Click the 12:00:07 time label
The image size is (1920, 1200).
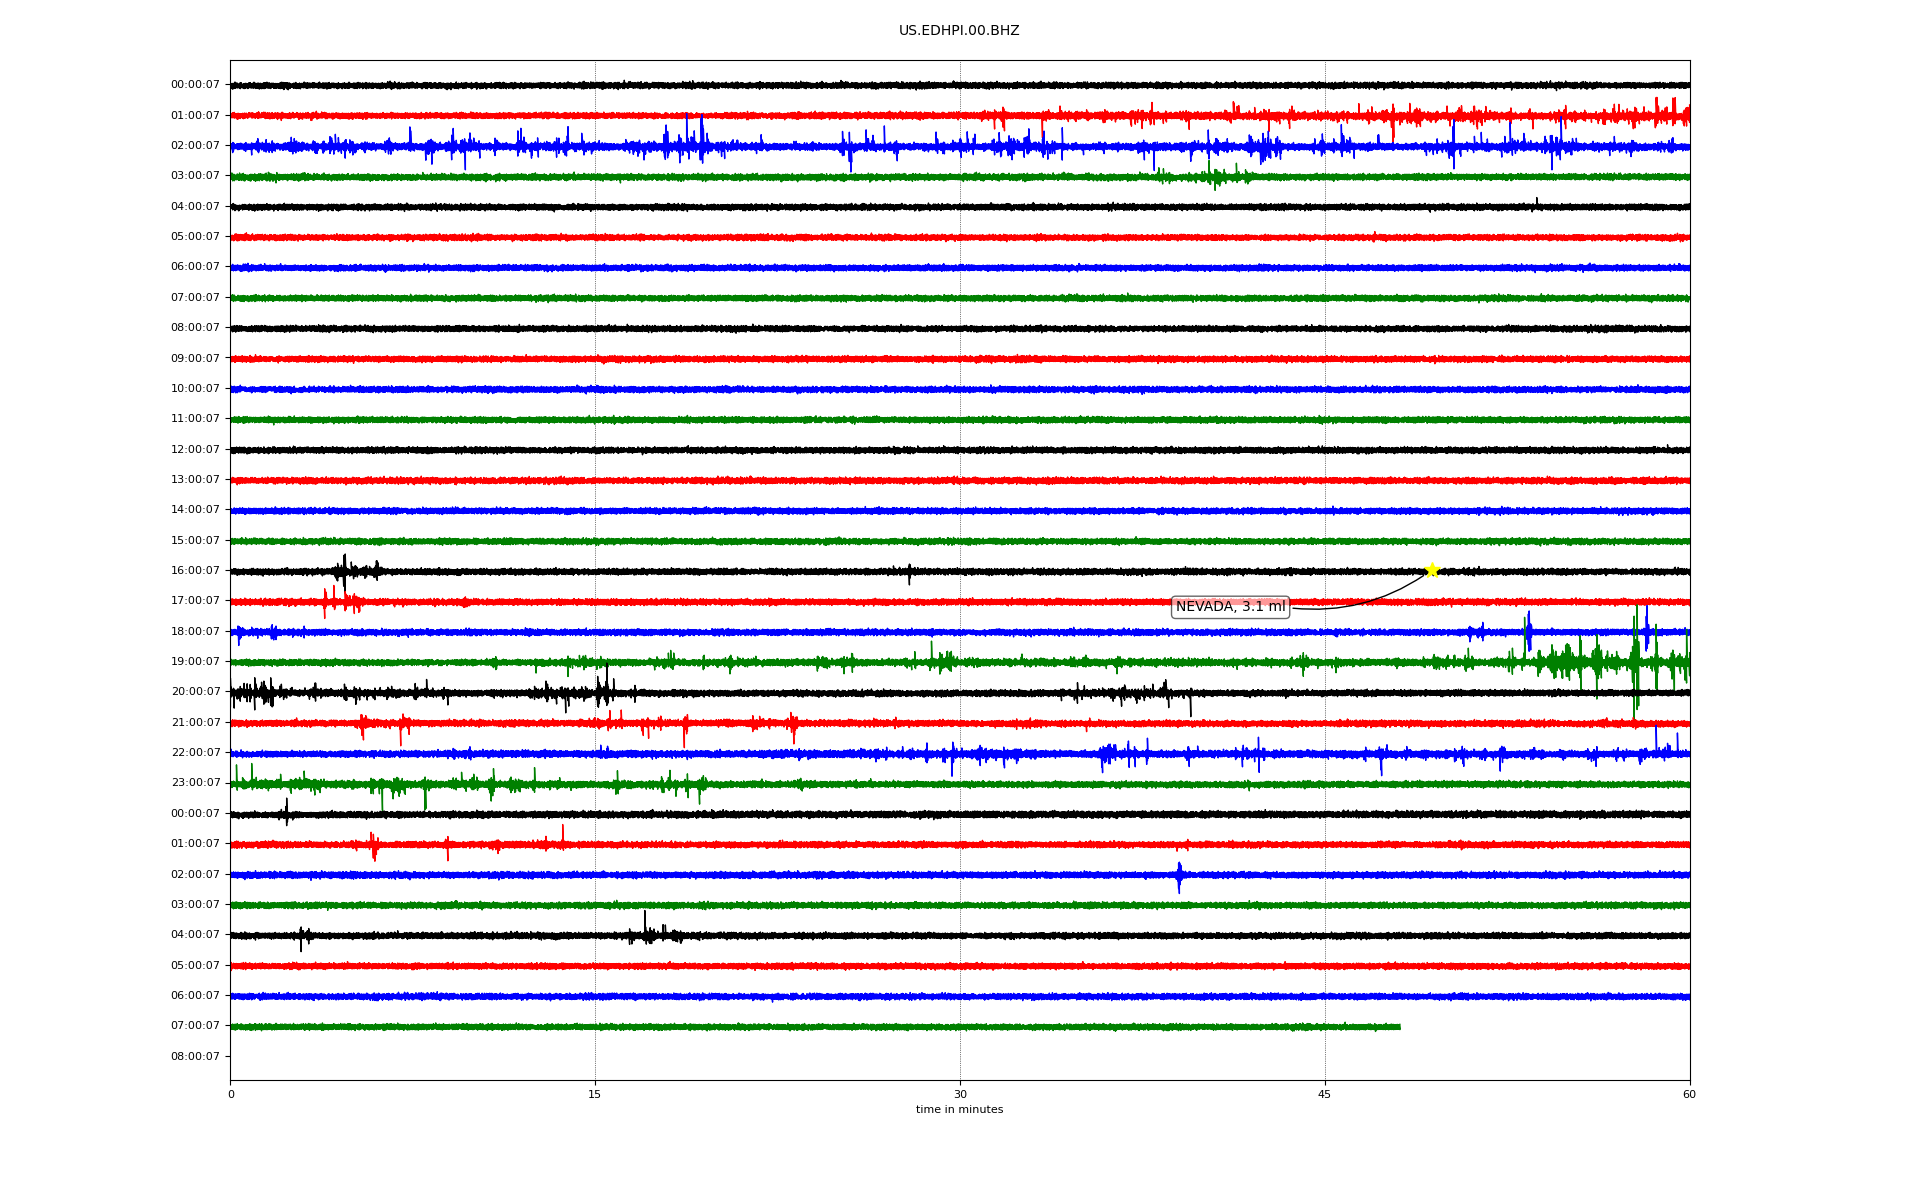click(x=195, y=450)
